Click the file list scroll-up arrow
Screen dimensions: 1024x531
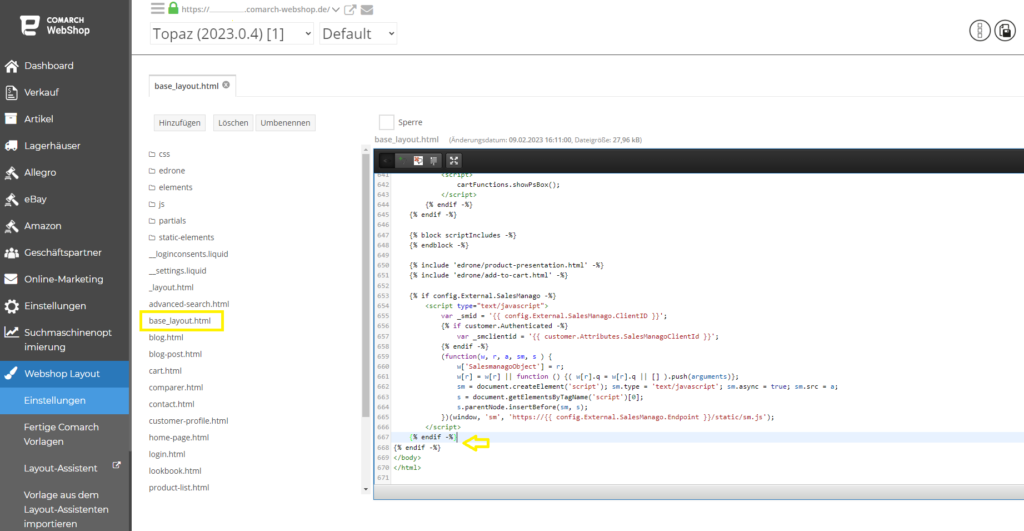click(366, 150)
